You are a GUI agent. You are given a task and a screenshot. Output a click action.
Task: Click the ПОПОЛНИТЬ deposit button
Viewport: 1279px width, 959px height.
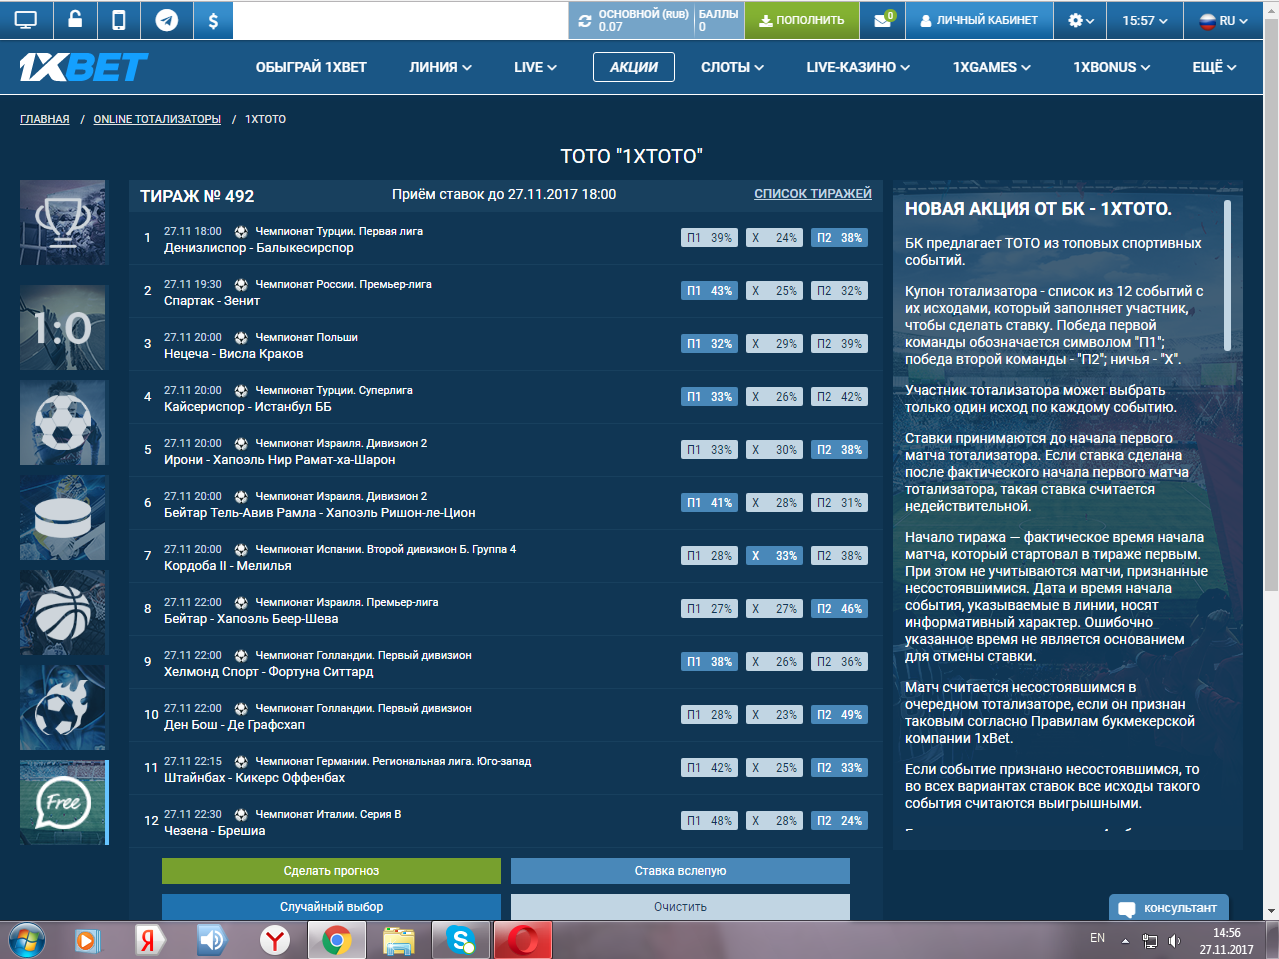click(801, 20)
